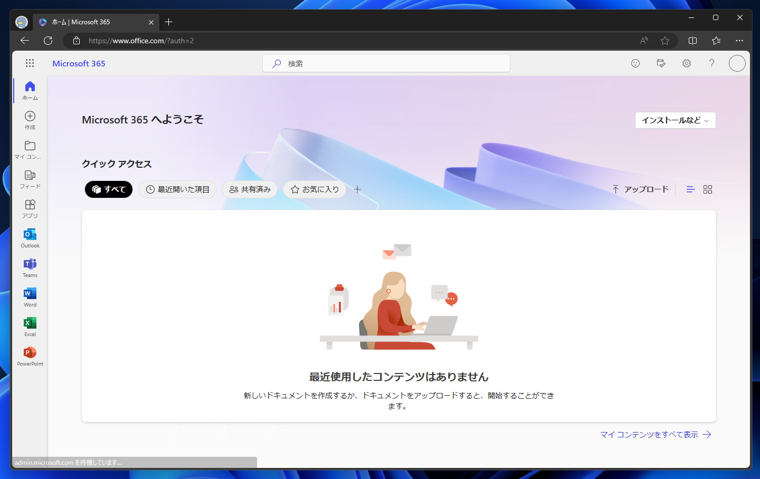Launch PowerPoint from the sidebar

point(30,356)
